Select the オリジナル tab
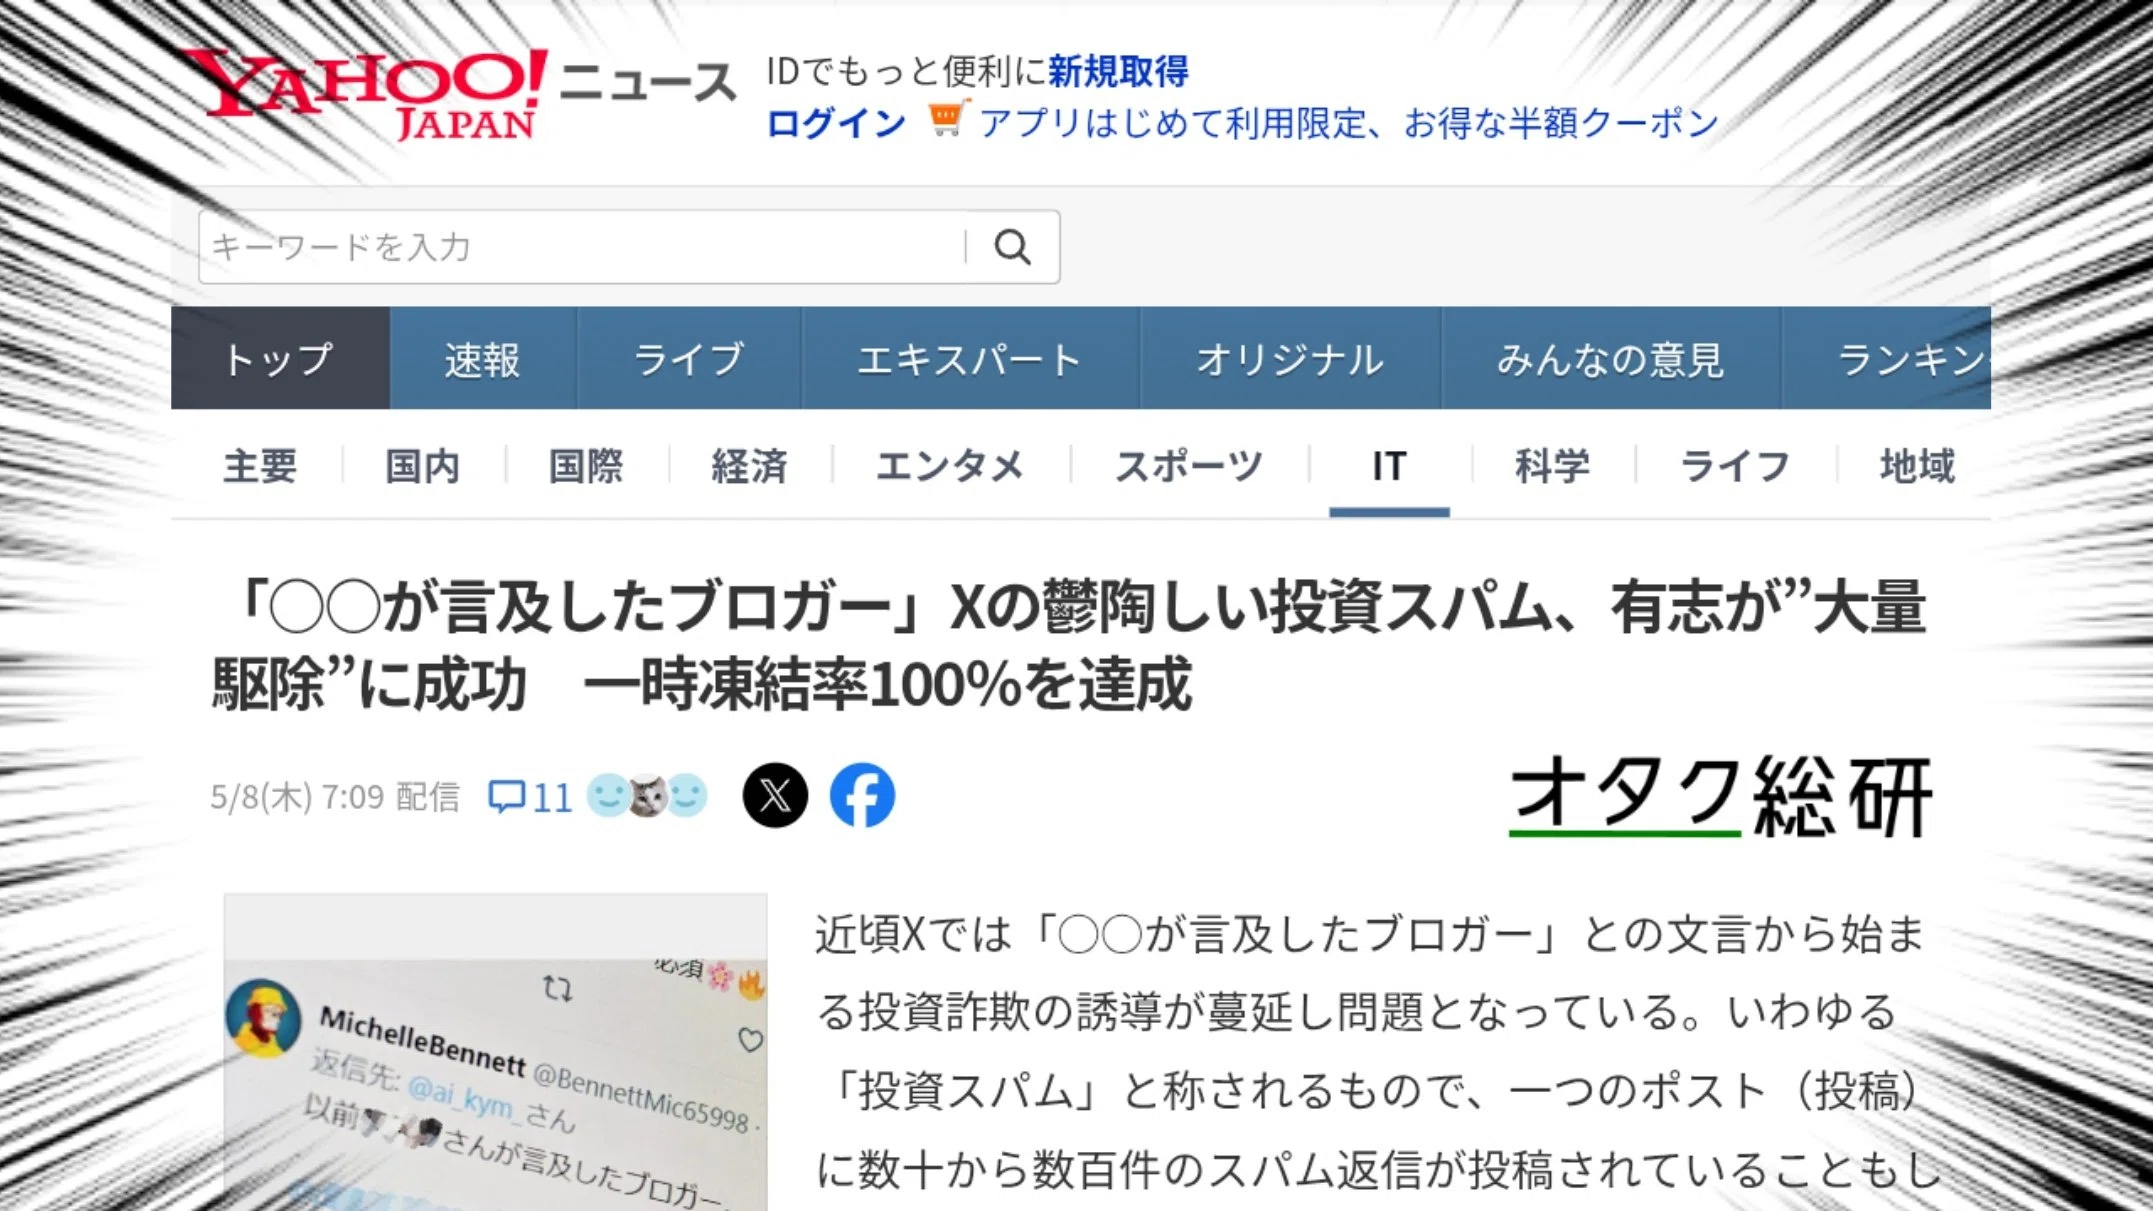This screenshot has height=1211, width=2153. click(1290, 358)
